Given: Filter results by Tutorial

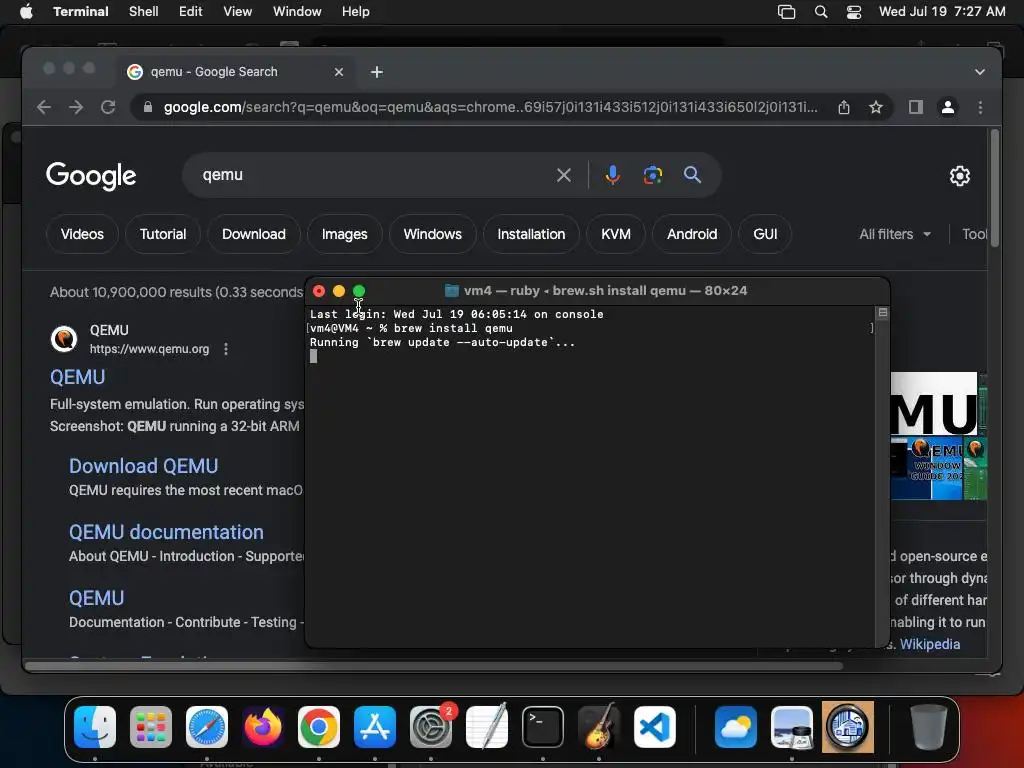Looking at the screenshot, I should (x=163, y=234).
